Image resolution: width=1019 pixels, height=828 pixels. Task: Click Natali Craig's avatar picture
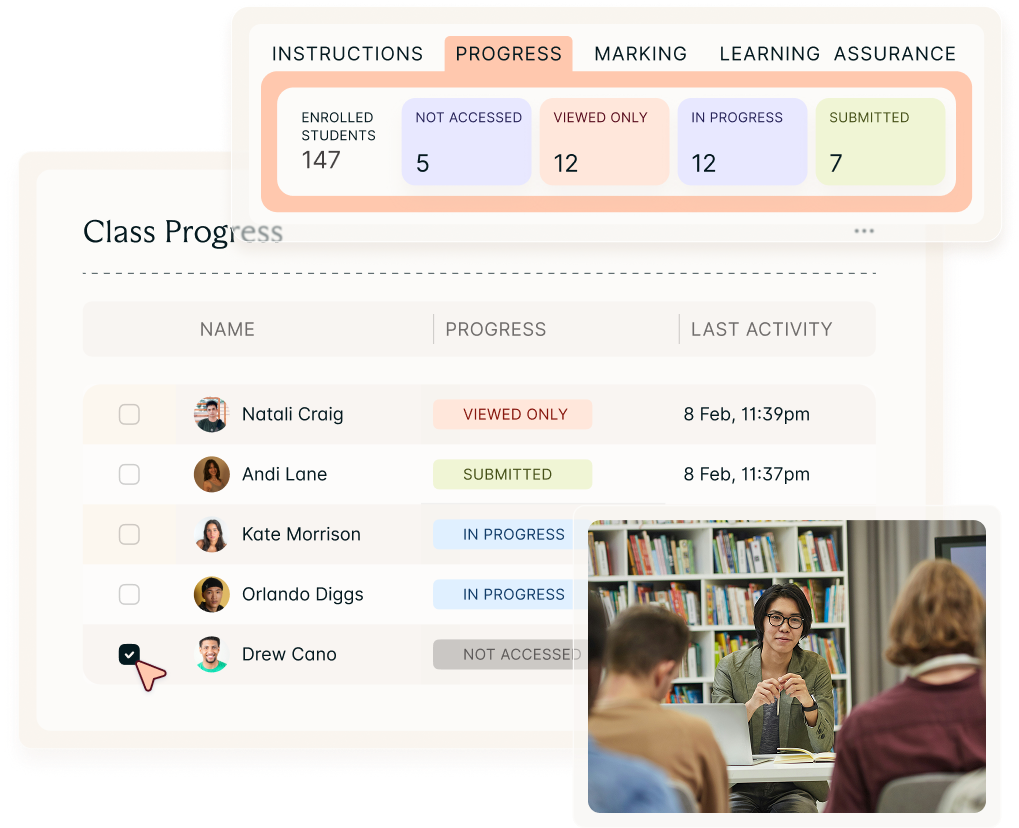[x=211, y=414]
